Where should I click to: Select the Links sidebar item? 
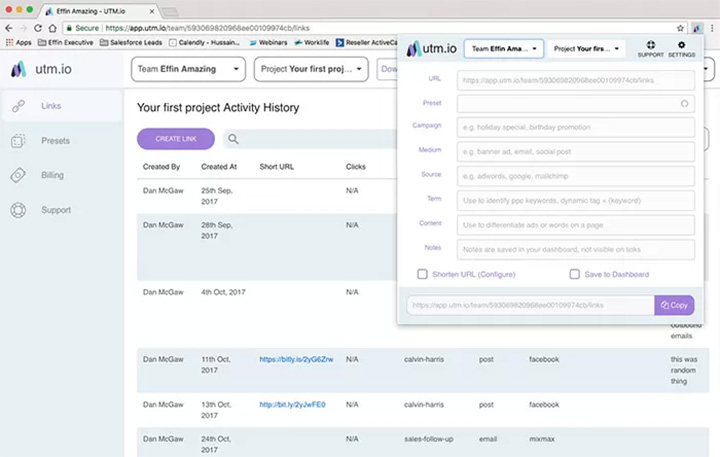coord(62,106)
